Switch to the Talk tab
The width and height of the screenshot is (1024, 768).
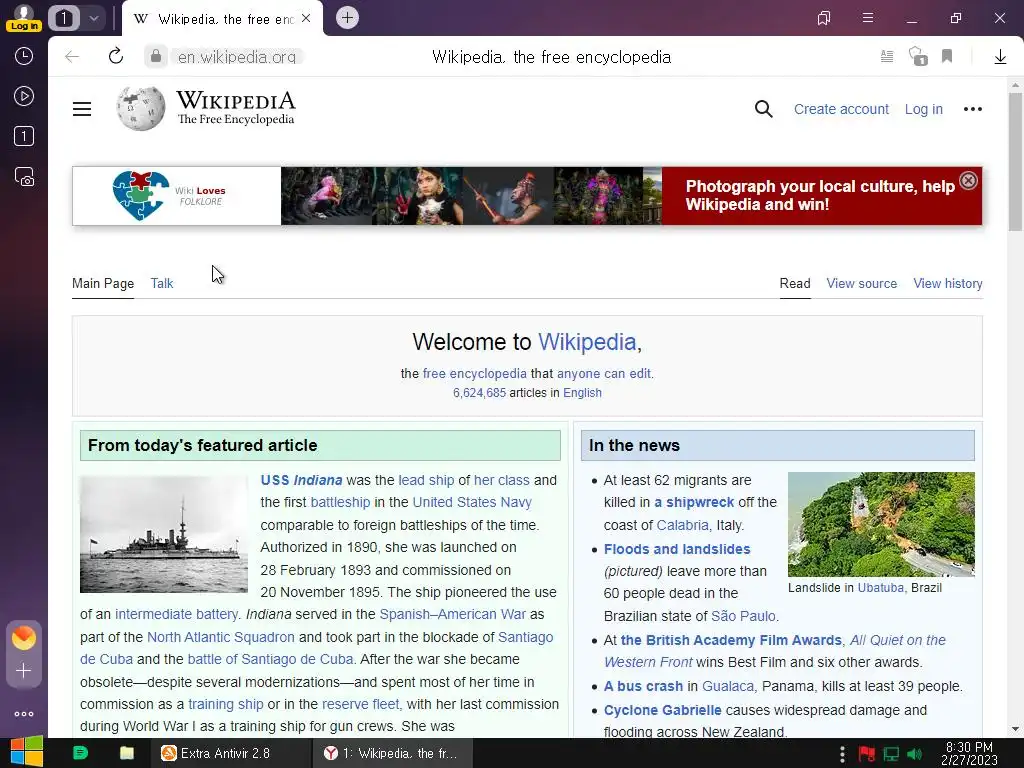(161, 283)
